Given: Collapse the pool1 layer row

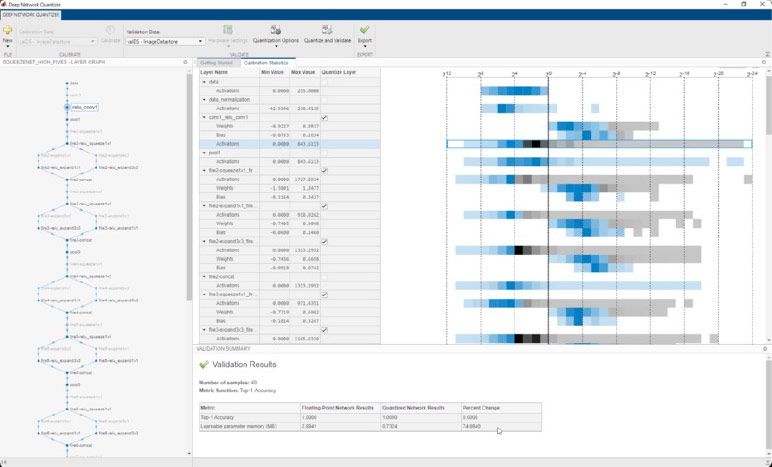Looking at the screenshot, I should 204,153.
